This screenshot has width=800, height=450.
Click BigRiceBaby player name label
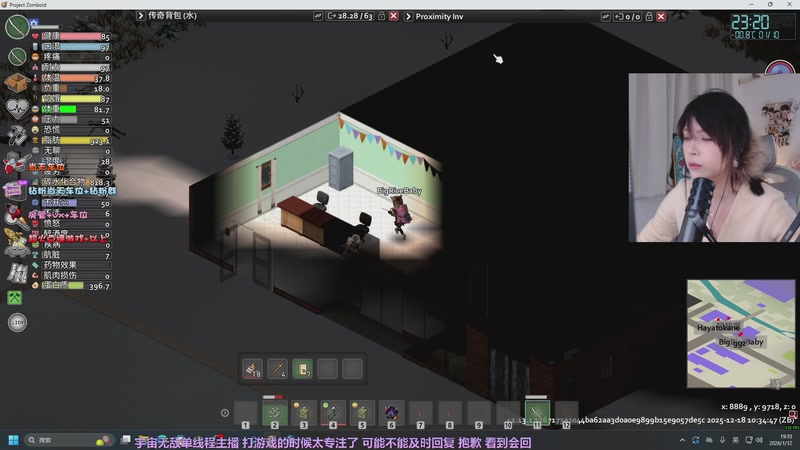(x=399, y=191)
